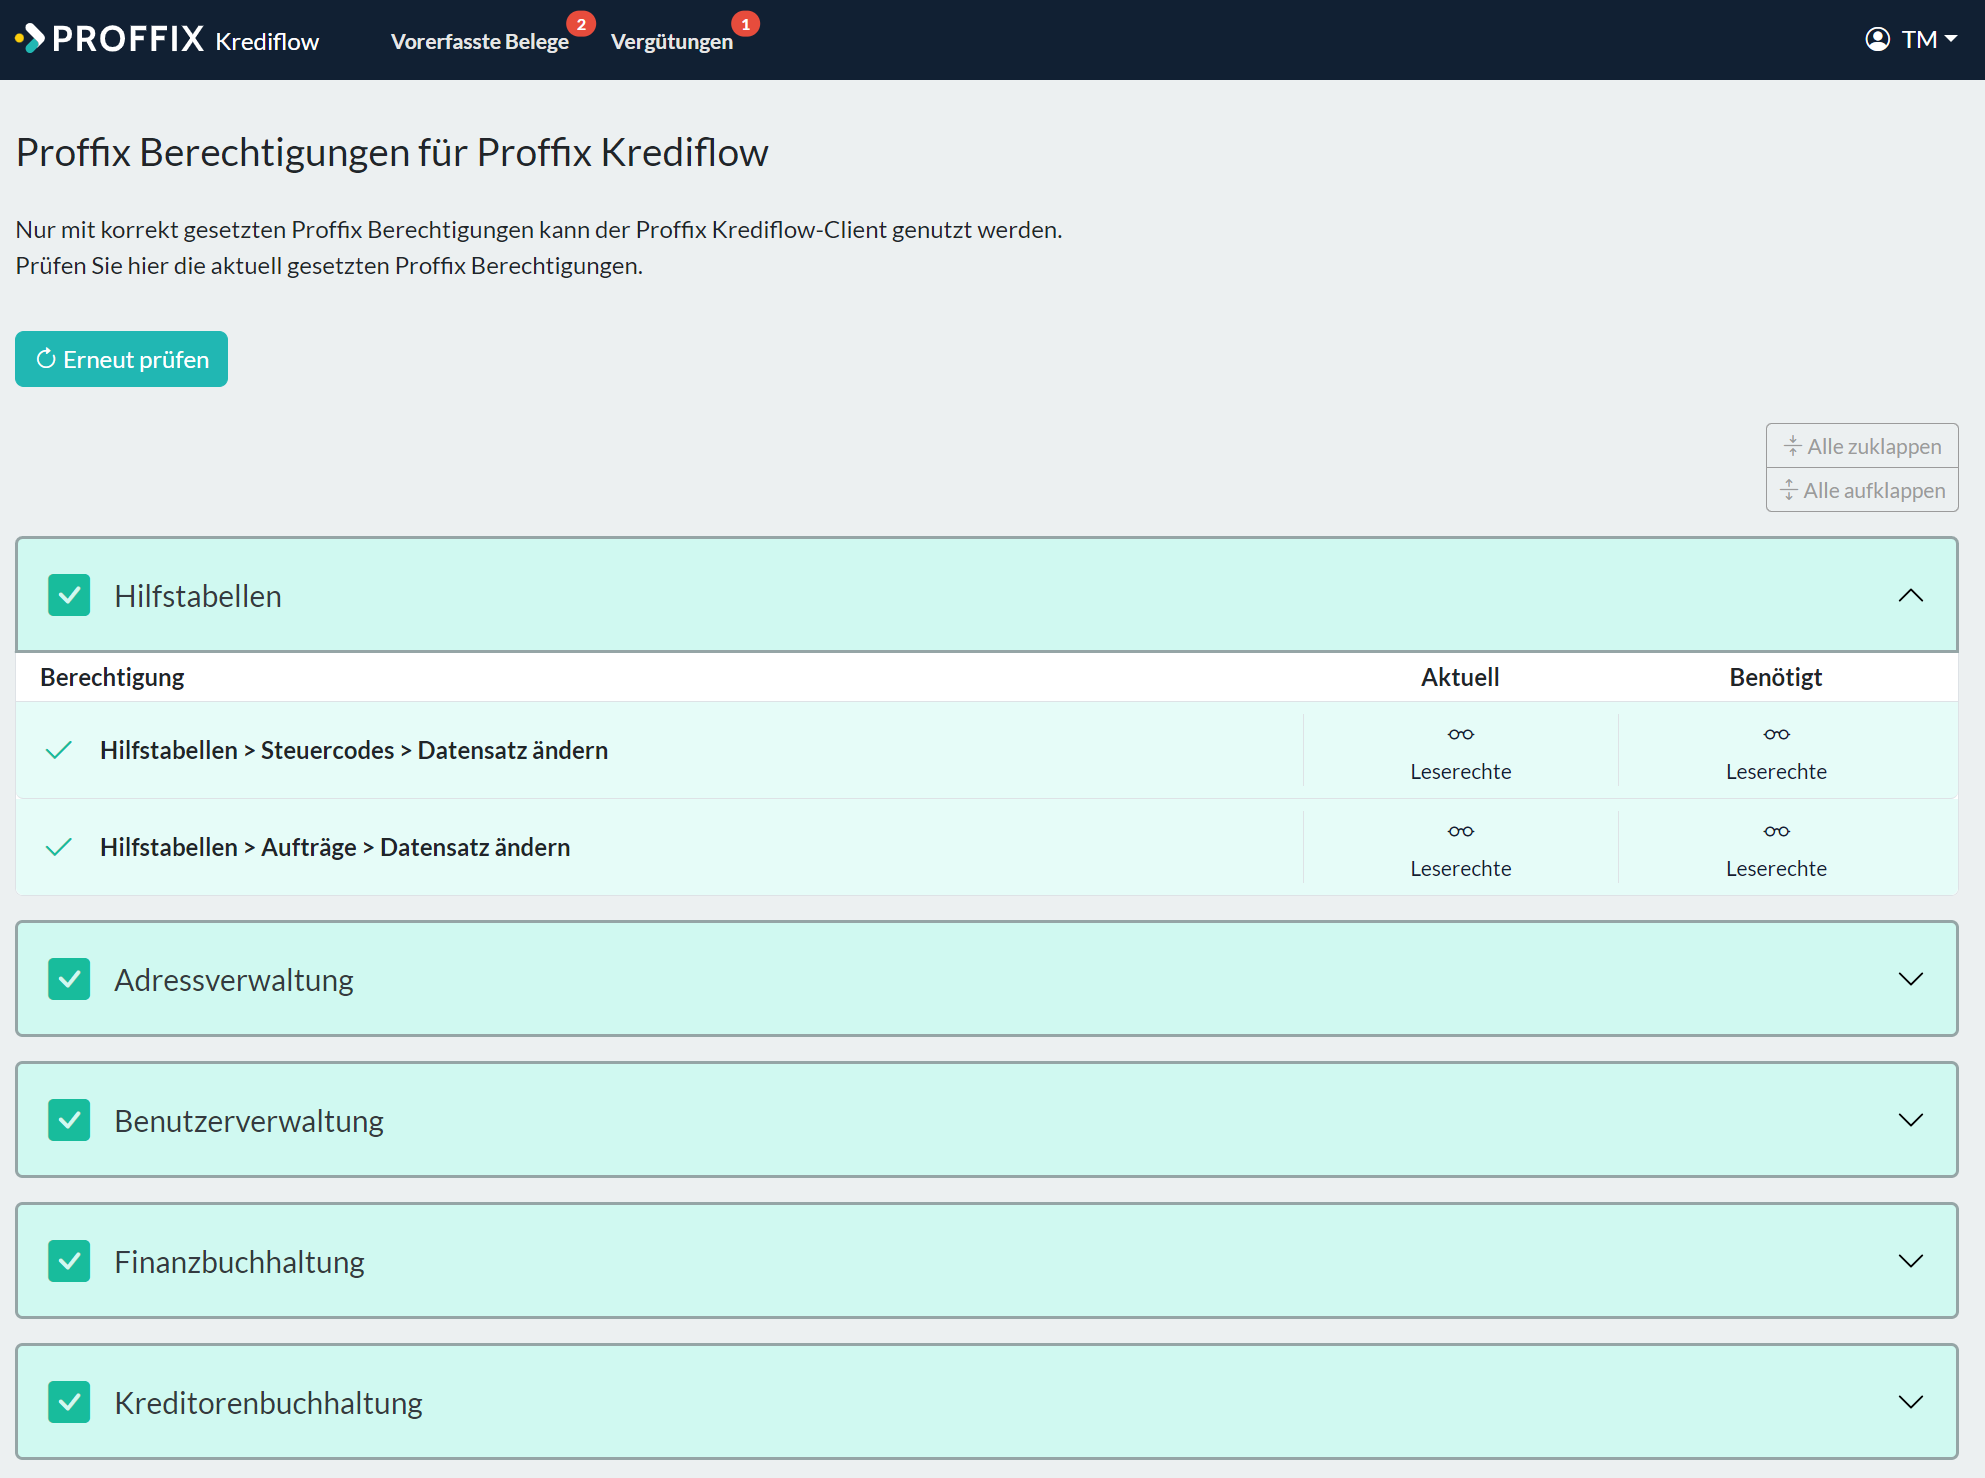Click the Kreditorenbuchhaltung green check box
Image resolution: width=1985 pixels, height=1478 pixels.
coord(69,1402)
